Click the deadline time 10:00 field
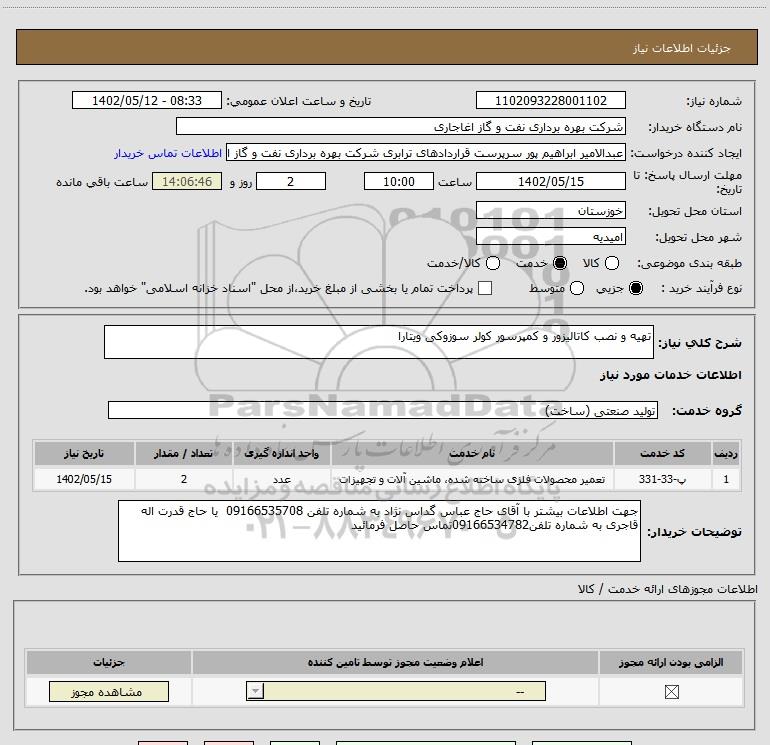The image size is (770, 745). (x=399, y=182)
